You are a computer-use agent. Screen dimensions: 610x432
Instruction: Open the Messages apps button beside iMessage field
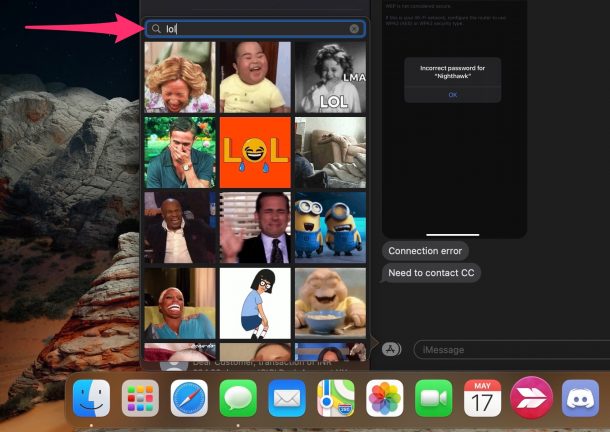393,349
